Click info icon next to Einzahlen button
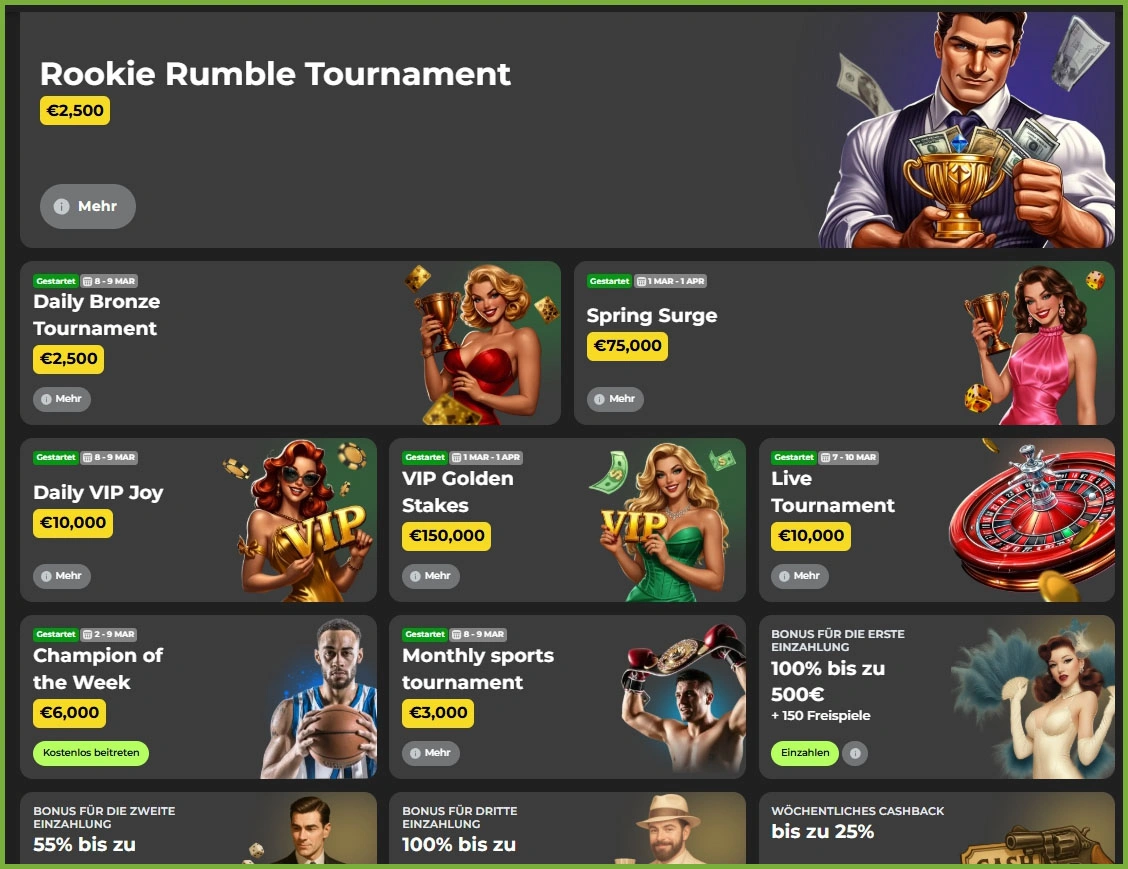This screenshot has width=1128, height=869. point(855,753)
